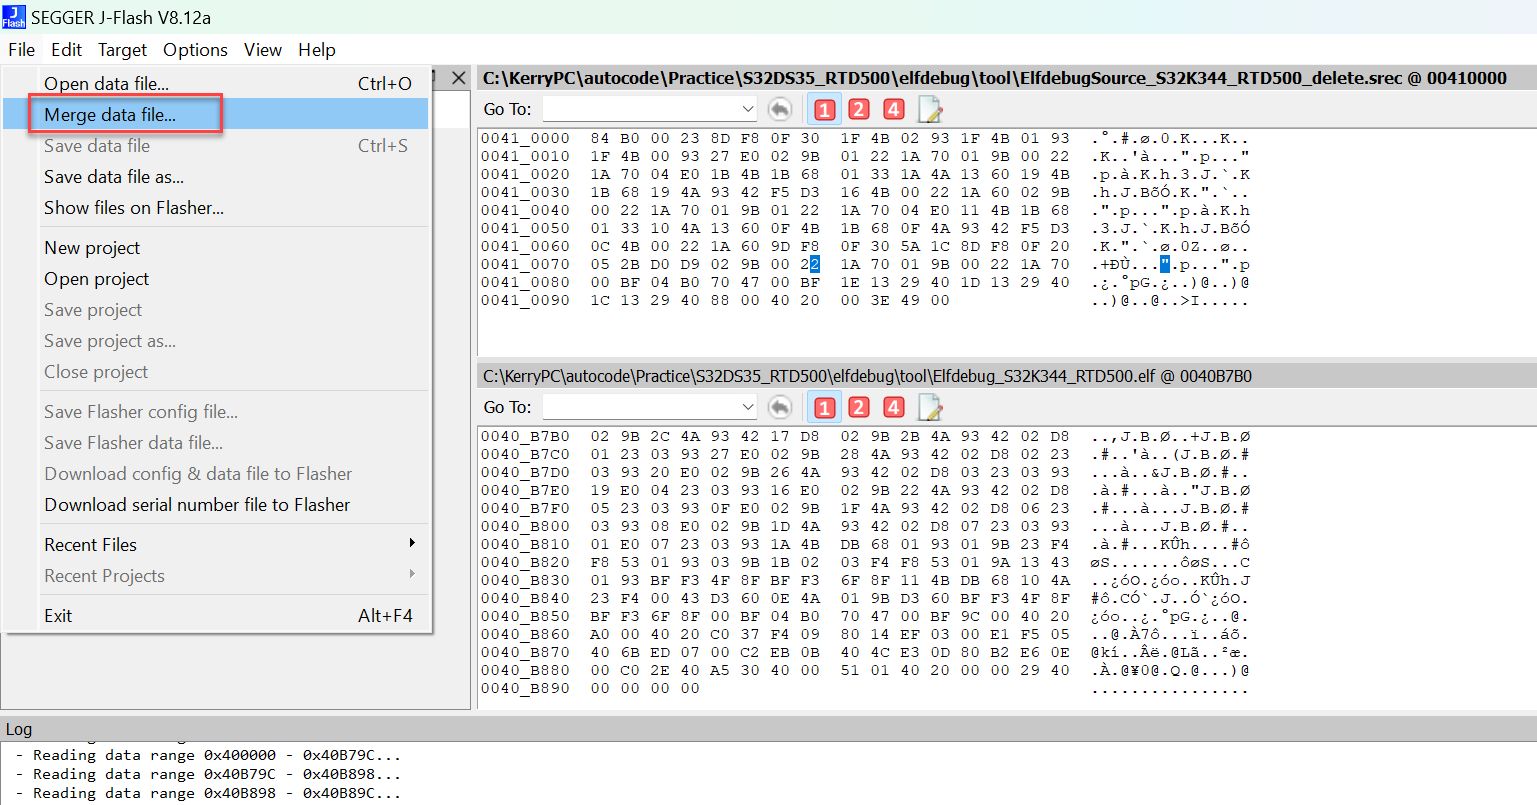Open the Target menu
This screenshot has height=805, width=1537.
pos(122,50)
